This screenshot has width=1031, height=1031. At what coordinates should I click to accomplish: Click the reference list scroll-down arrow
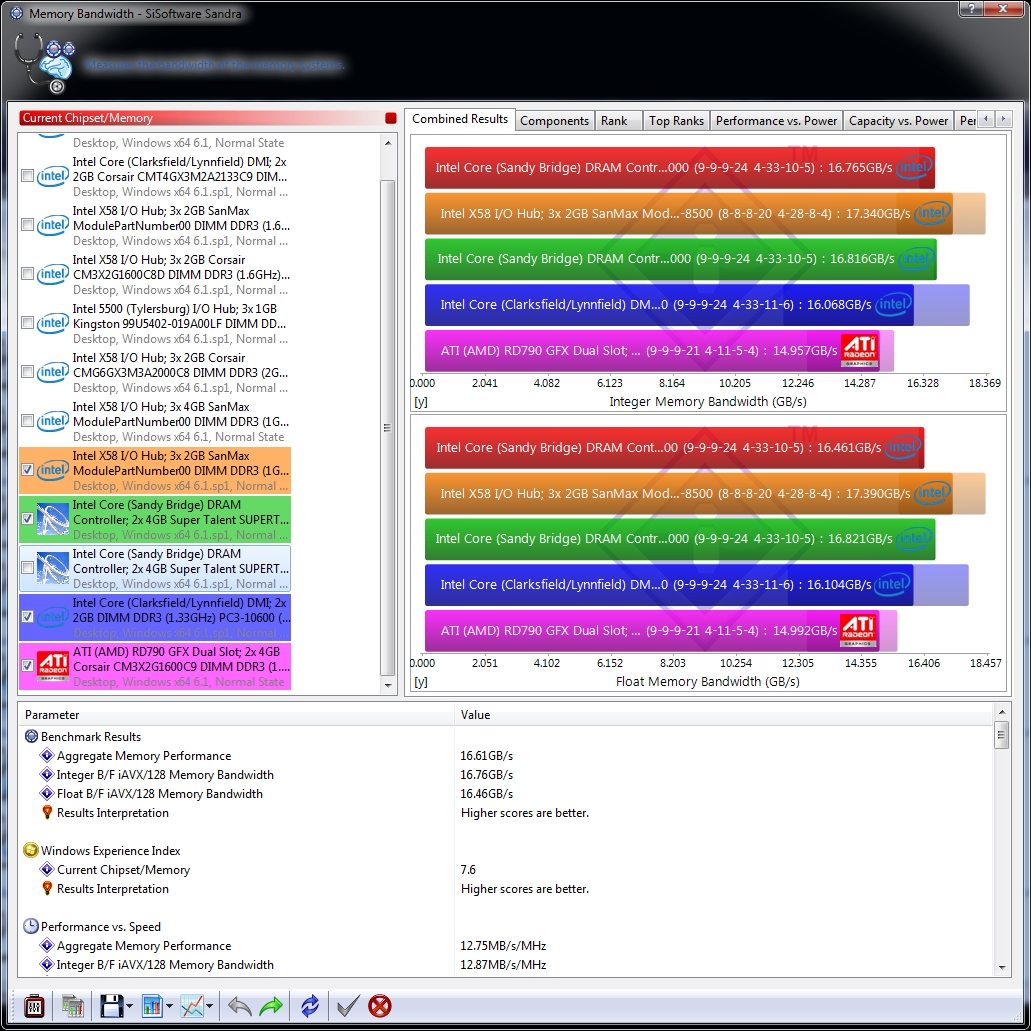[388, 685]
